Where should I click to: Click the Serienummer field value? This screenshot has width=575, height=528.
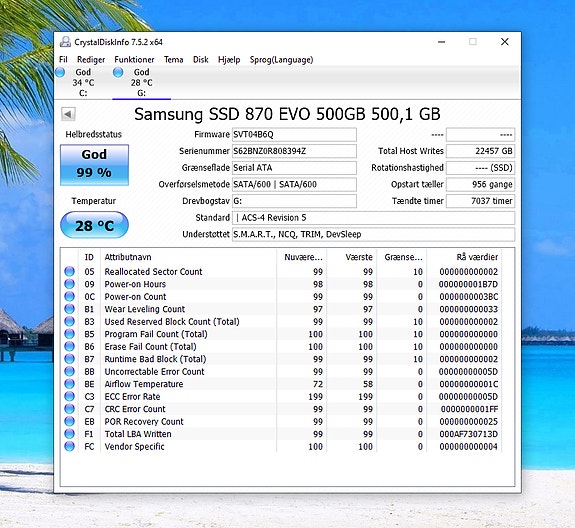tap(294, 151)
